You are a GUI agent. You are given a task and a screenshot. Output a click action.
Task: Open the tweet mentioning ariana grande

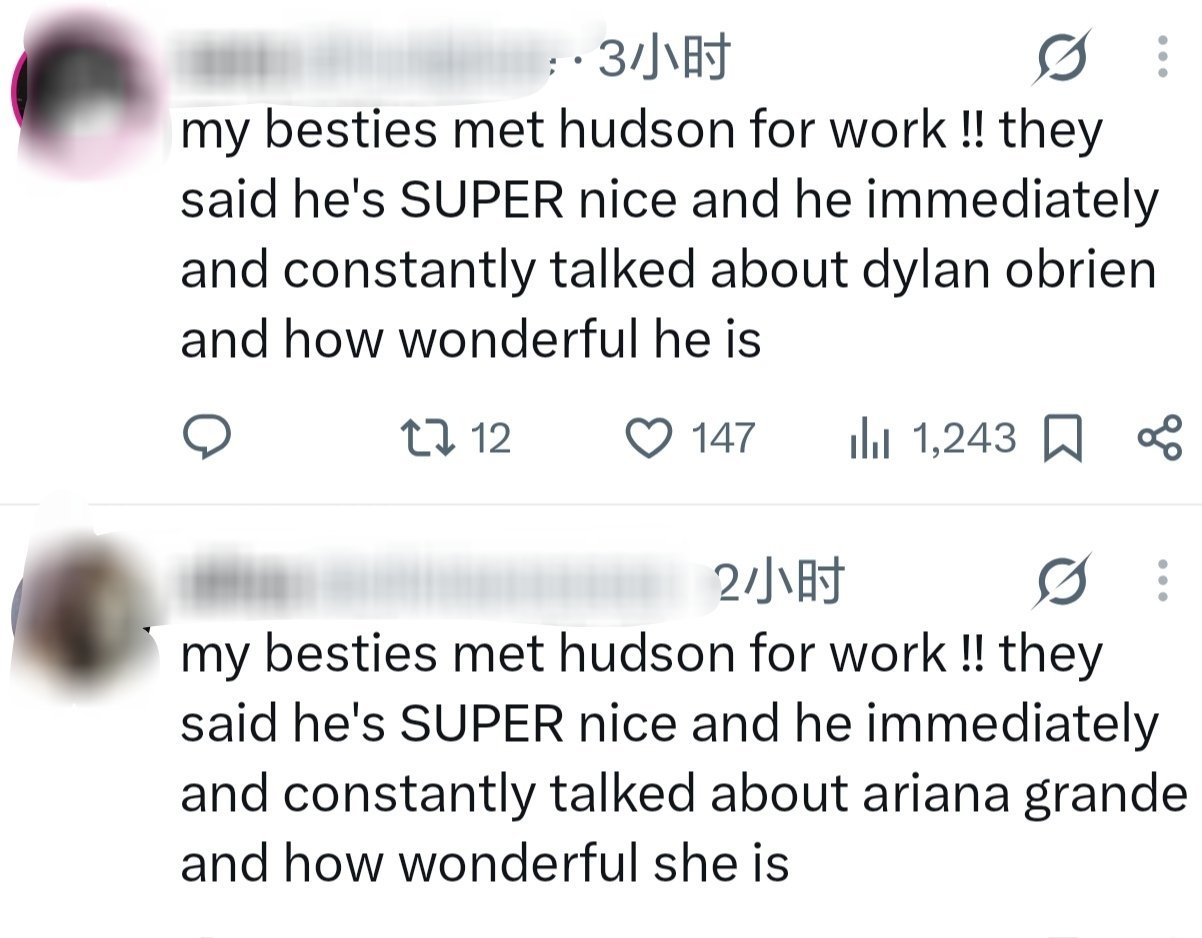(x=683, y=759)
